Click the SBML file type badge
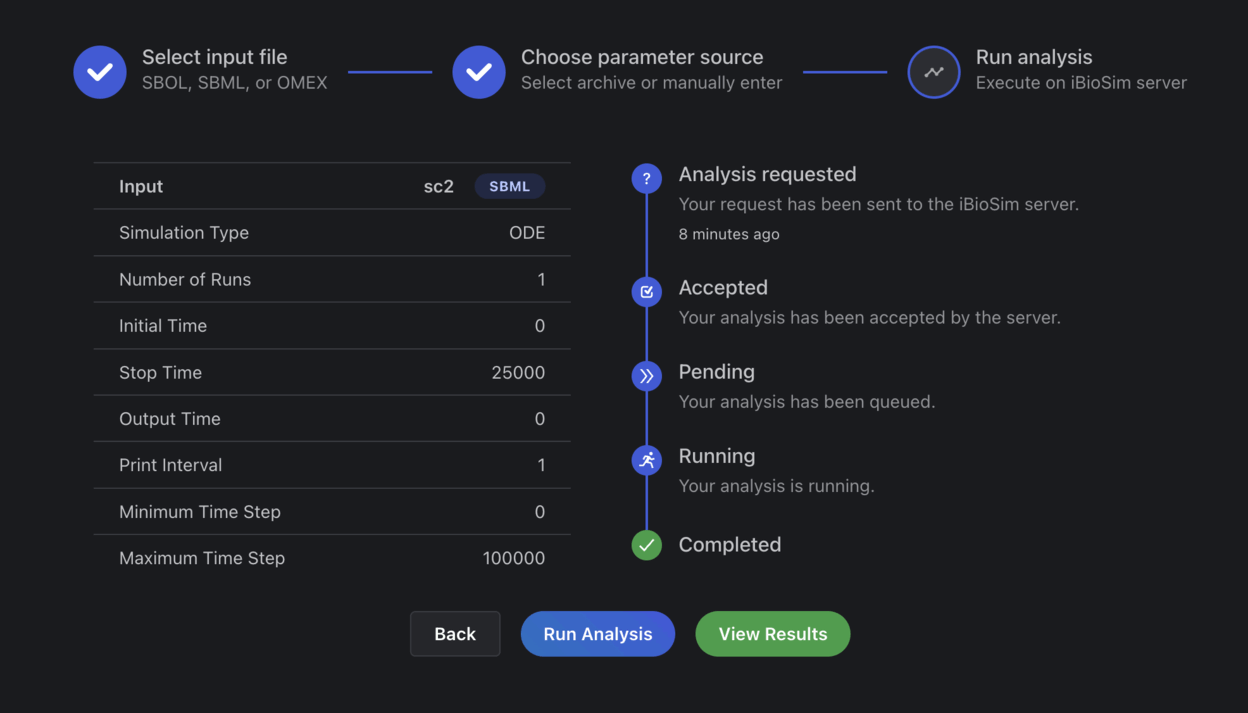Image resolution: width=1248 pixels, height=713 pixels. 510,186
